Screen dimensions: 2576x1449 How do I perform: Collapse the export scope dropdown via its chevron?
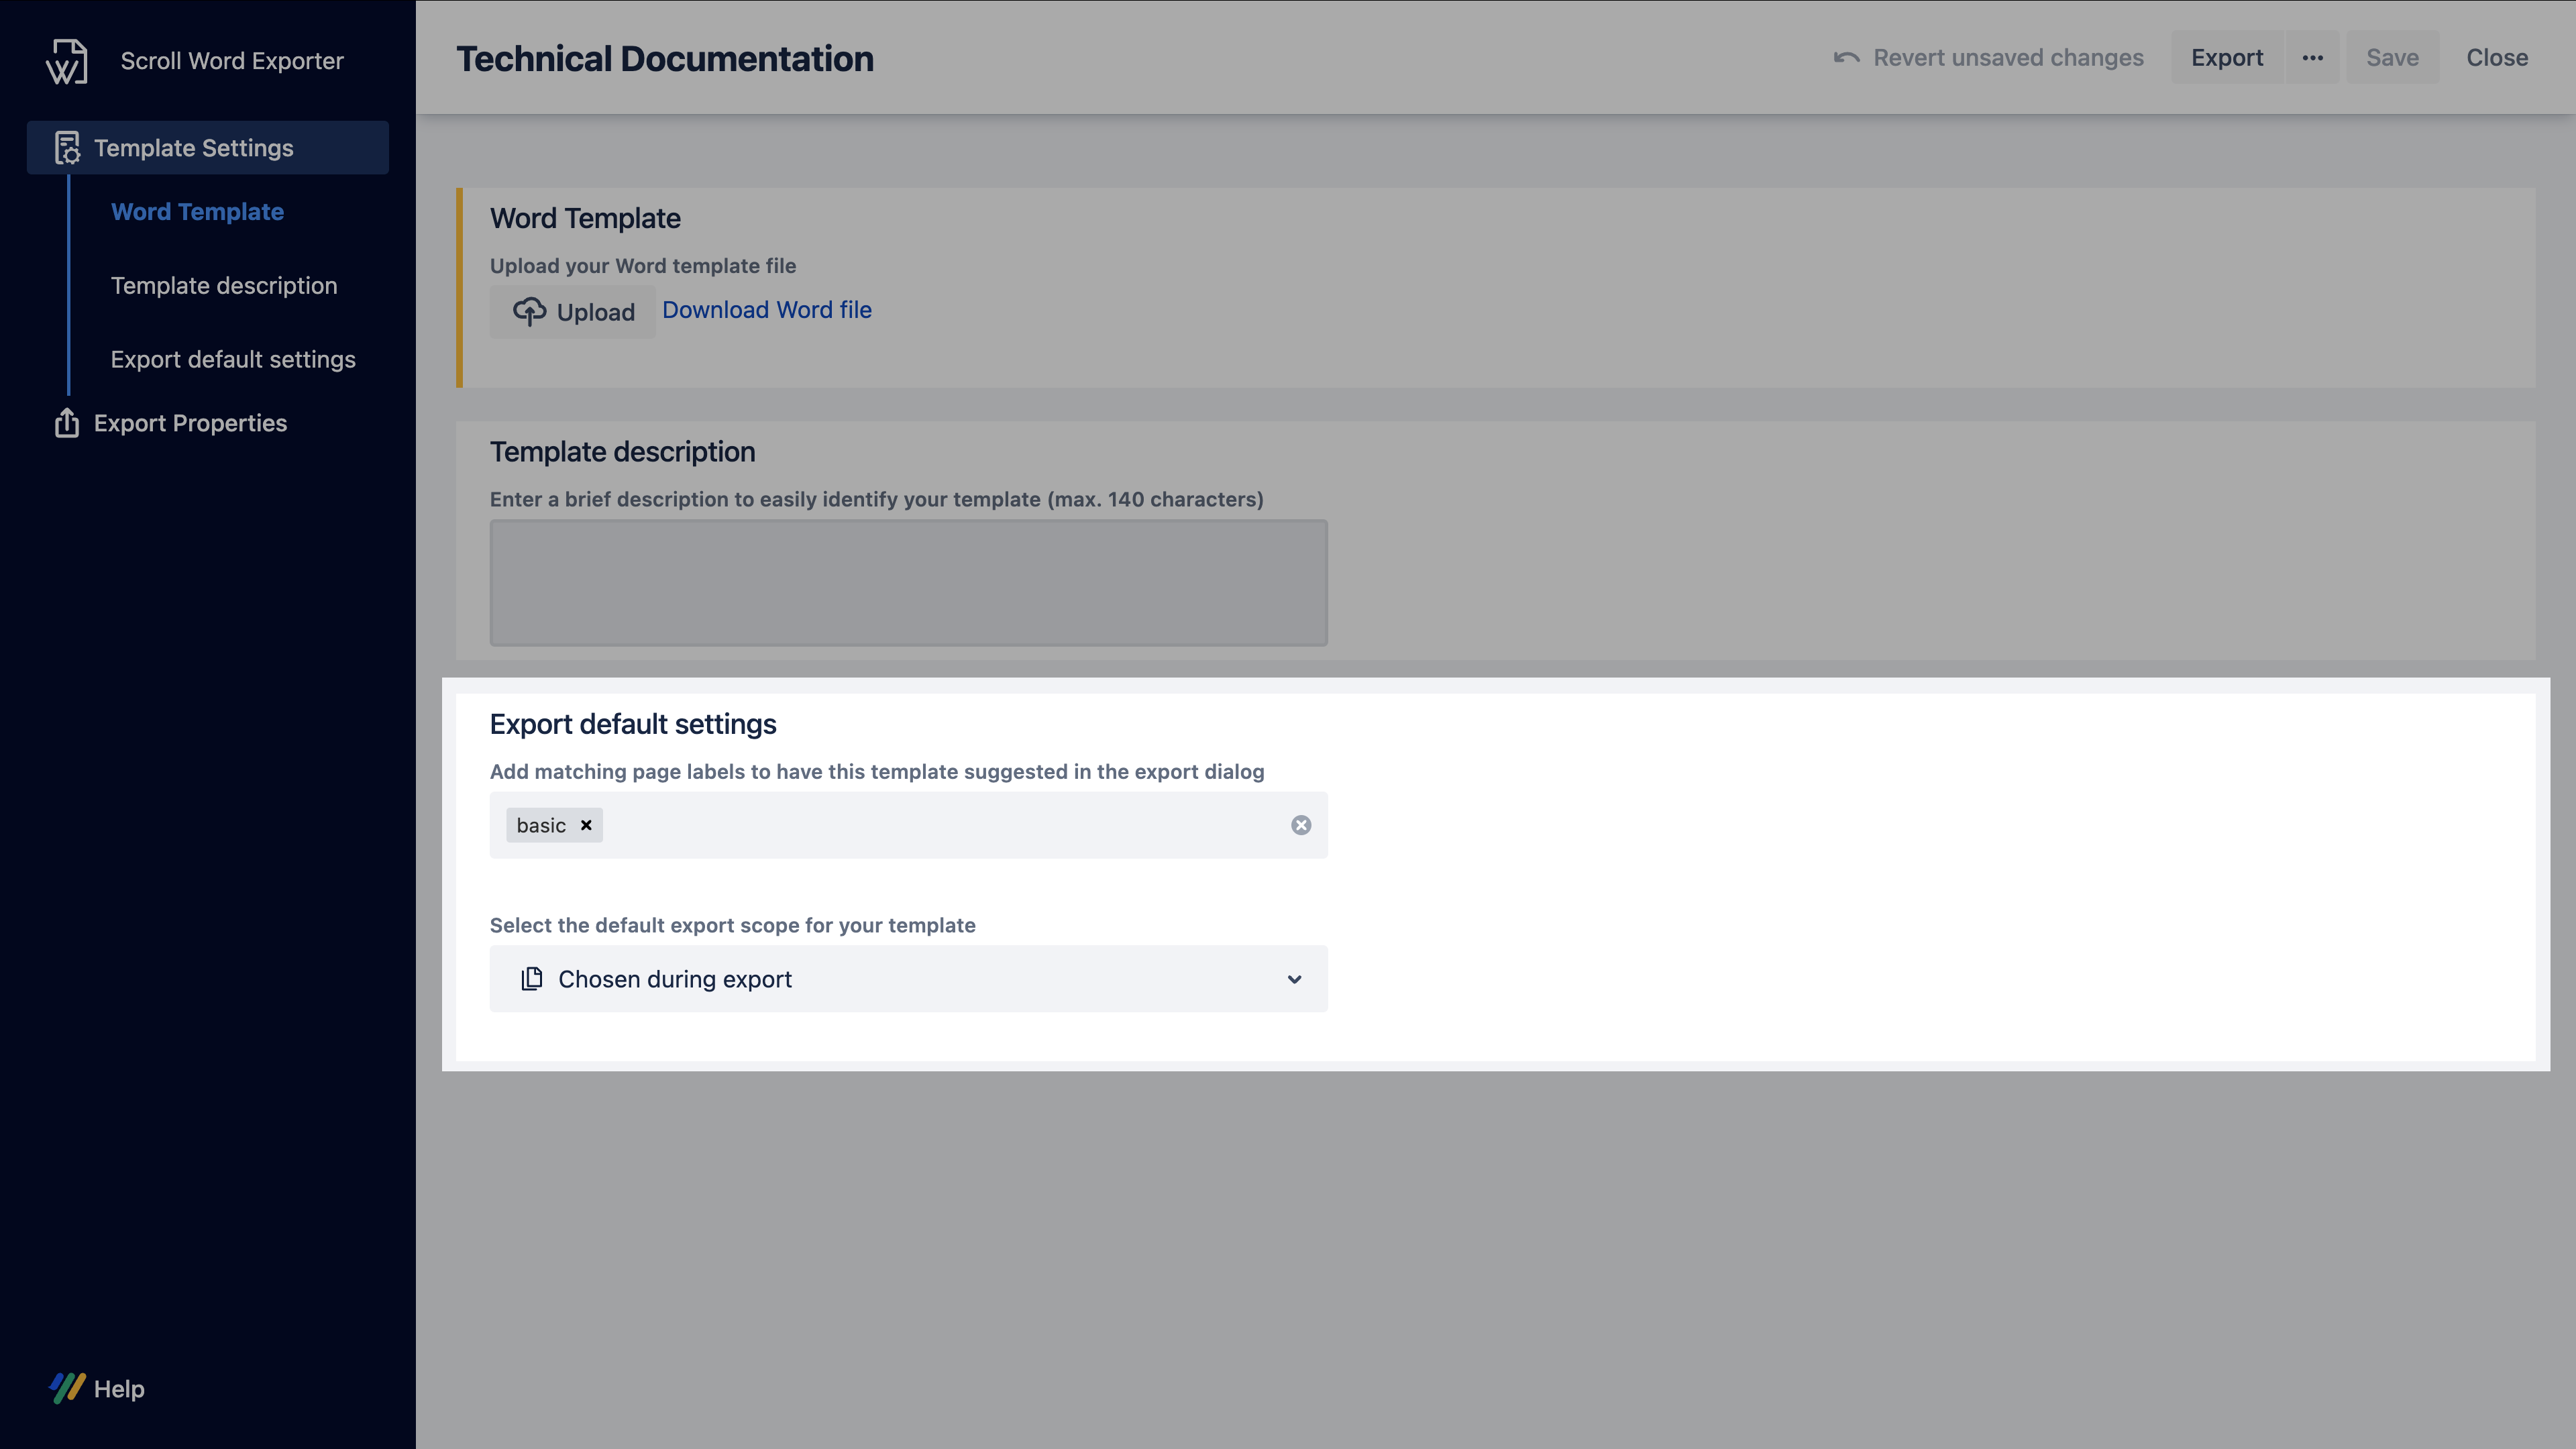pyautogui.click(x=1294, y=979)
